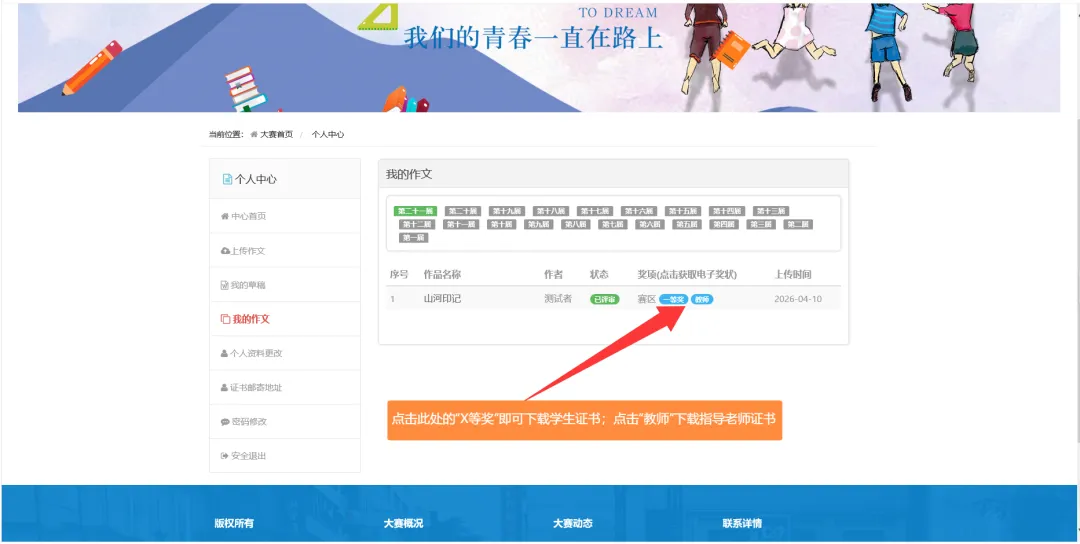The width and height of the screenshot is (1080, 544).
Task: Click the 教师 badge for teacher certificate
Action: pyautogui.click(x=702, y=300)
